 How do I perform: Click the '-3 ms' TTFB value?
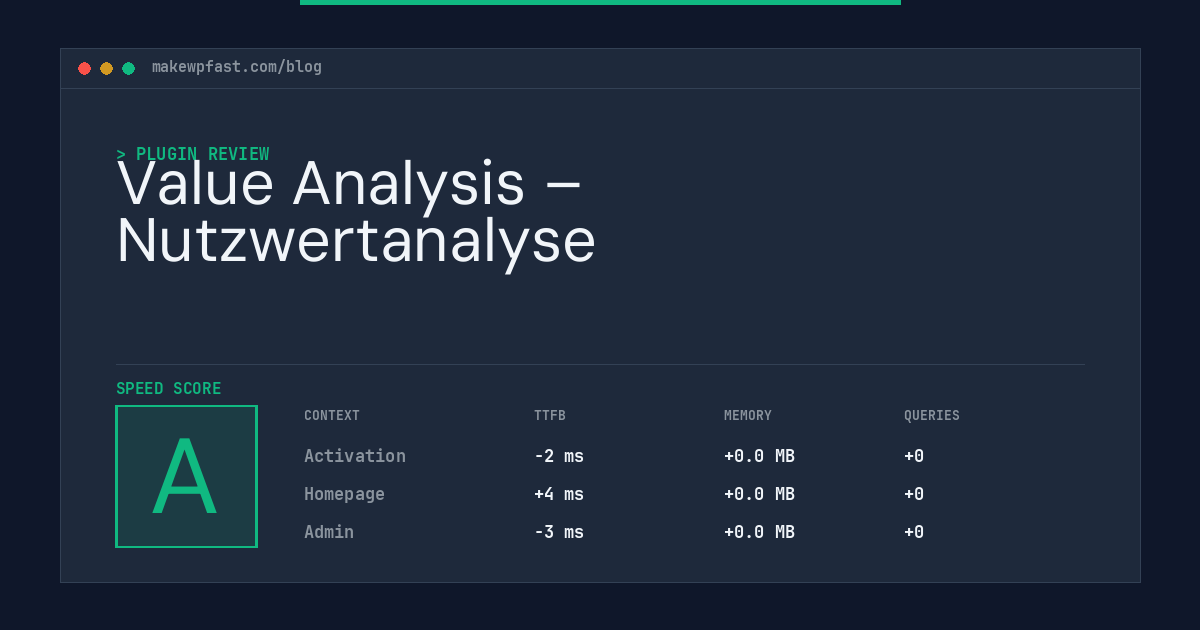coord(559,532)
